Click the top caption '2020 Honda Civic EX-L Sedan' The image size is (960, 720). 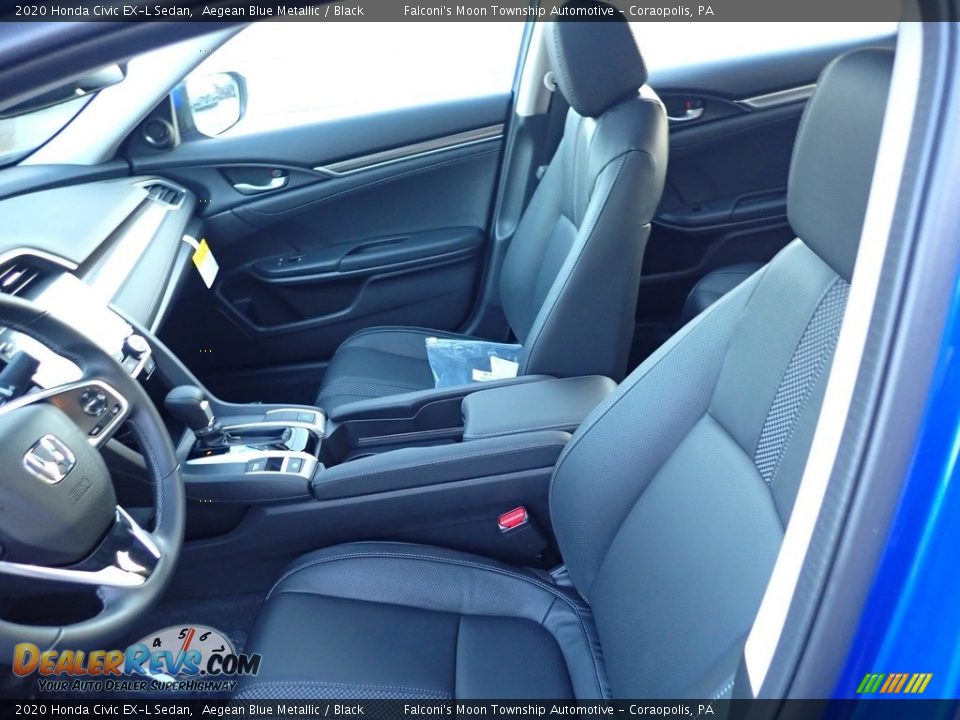(103, 10)
